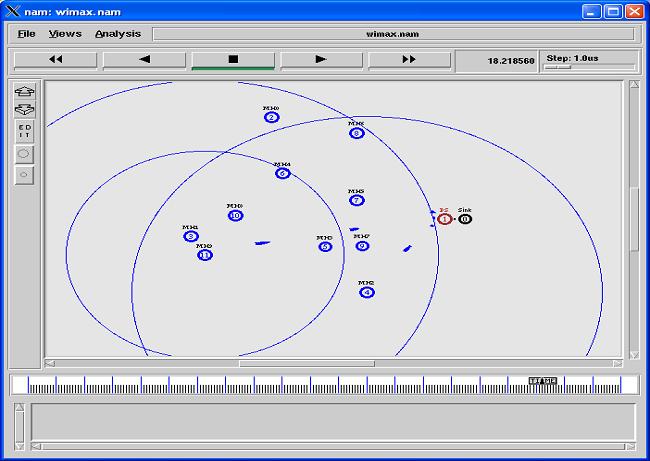This screenshot has width=650, height=461.
Task: Click the zoom out arrow icon
Action: pos(24,109)
